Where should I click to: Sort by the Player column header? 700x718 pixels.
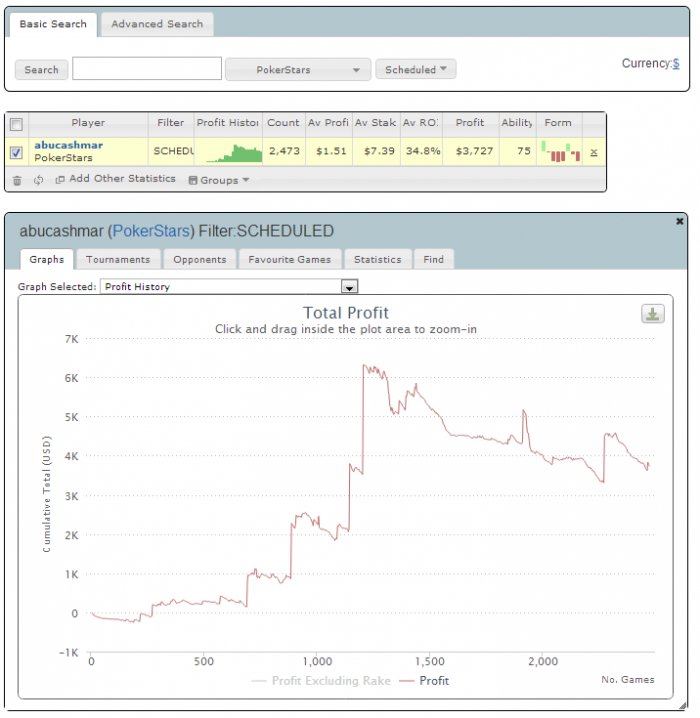(88, 123)
